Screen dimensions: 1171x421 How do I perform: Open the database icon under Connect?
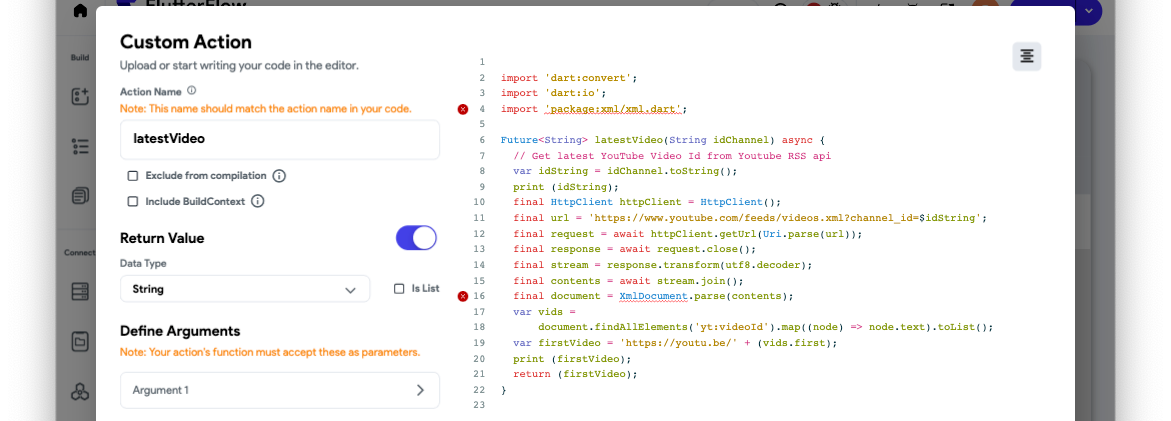click(x=80, y=291)
